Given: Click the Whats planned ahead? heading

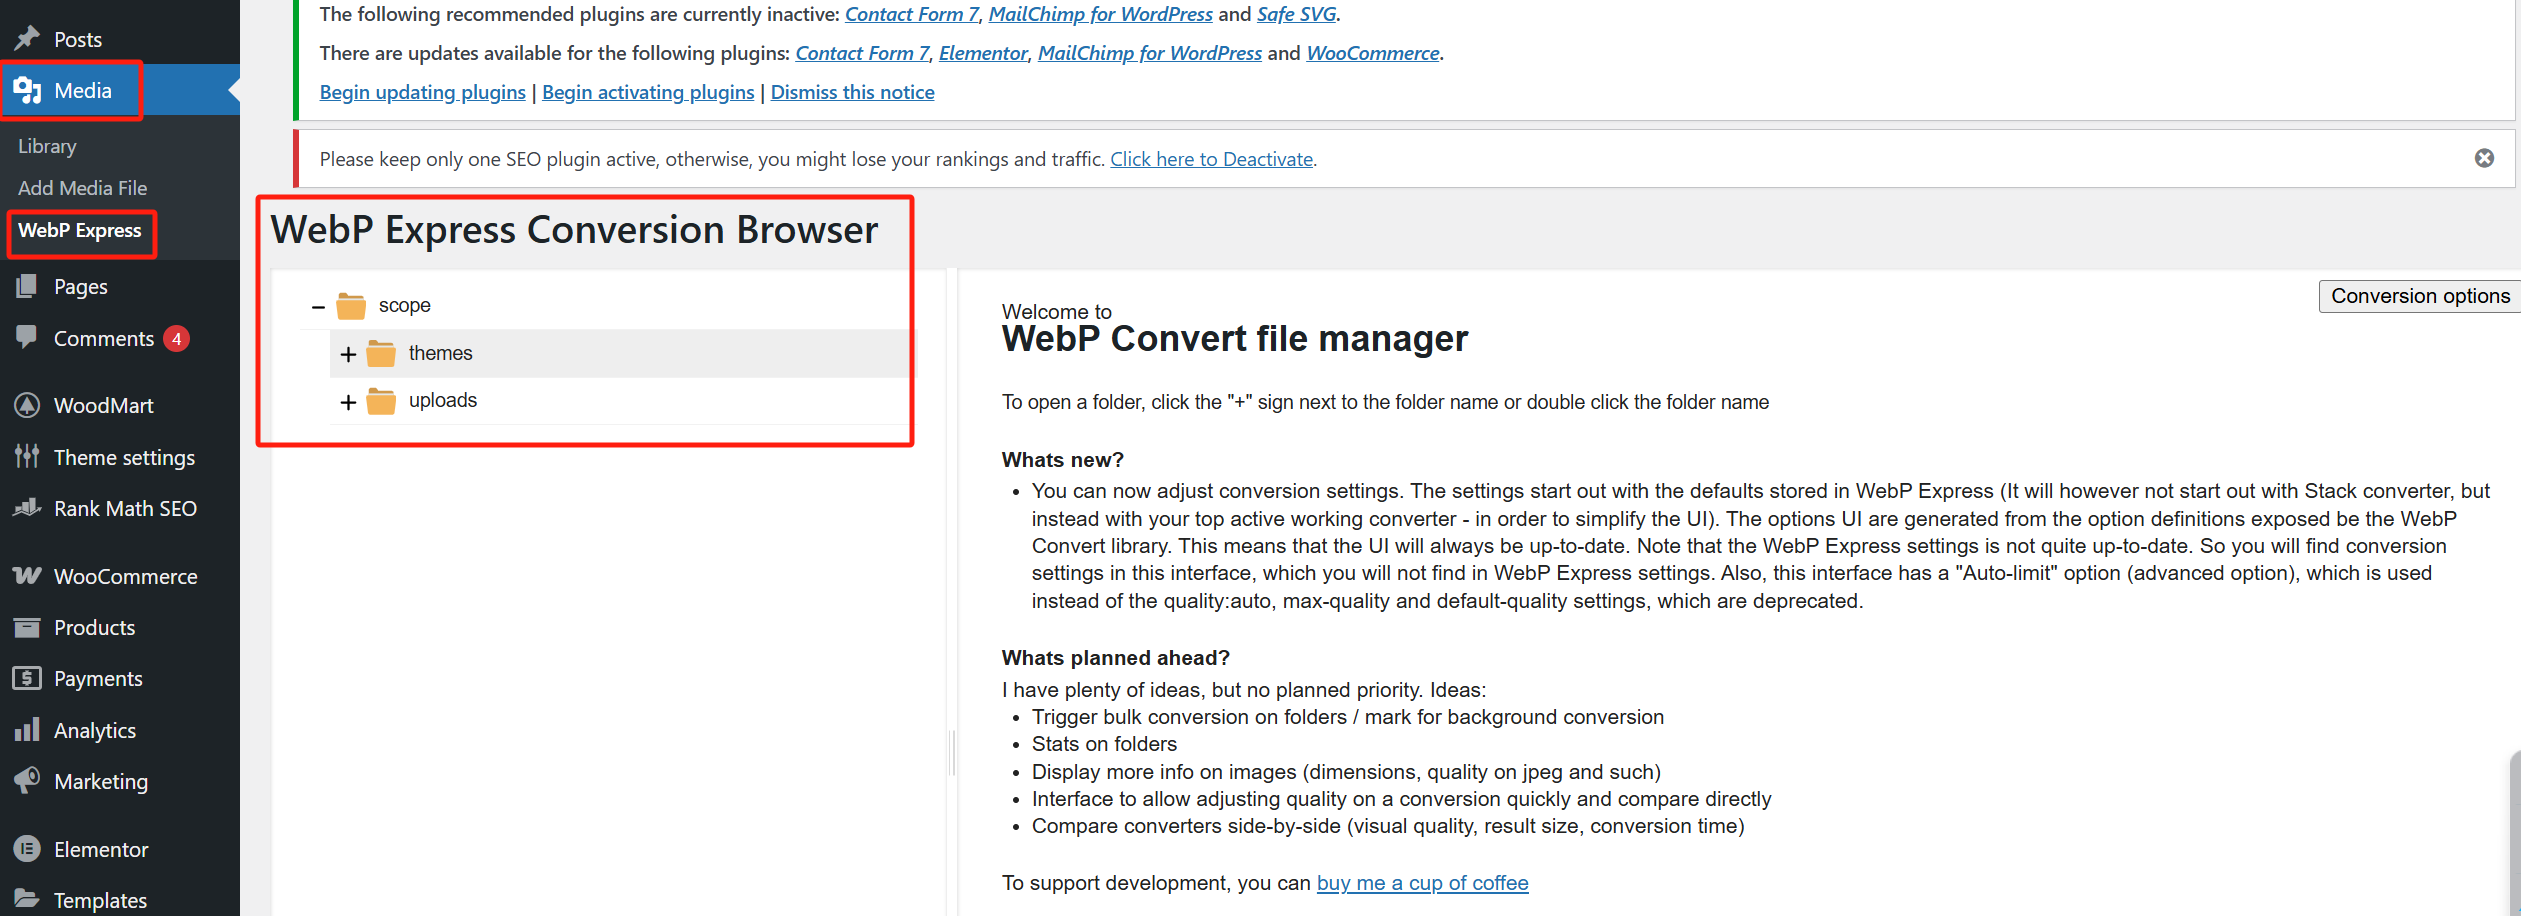Looking at the screenshot, I should tap(1116, 658).
